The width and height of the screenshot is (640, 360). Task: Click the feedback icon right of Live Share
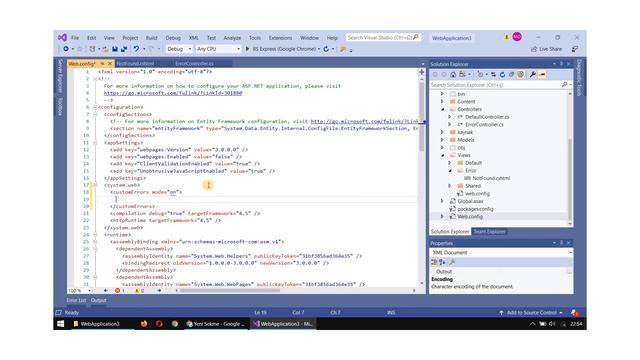tap(575, 49)
